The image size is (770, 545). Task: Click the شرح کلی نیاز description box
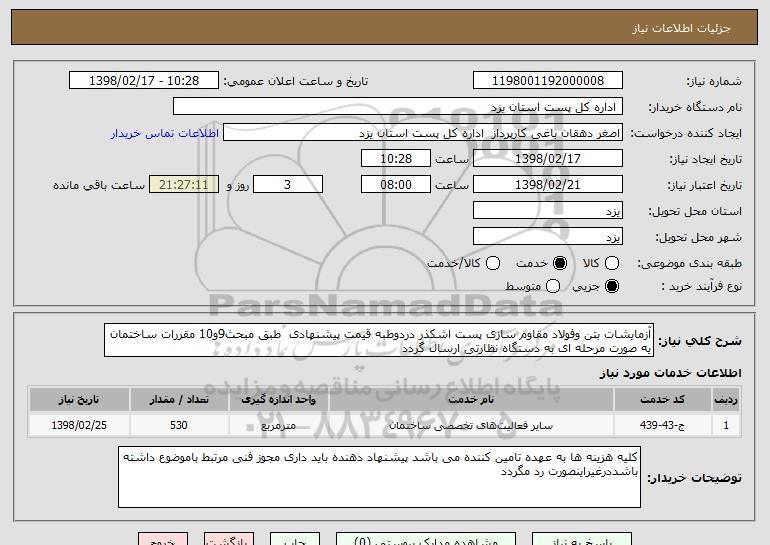tap(379, 340)
